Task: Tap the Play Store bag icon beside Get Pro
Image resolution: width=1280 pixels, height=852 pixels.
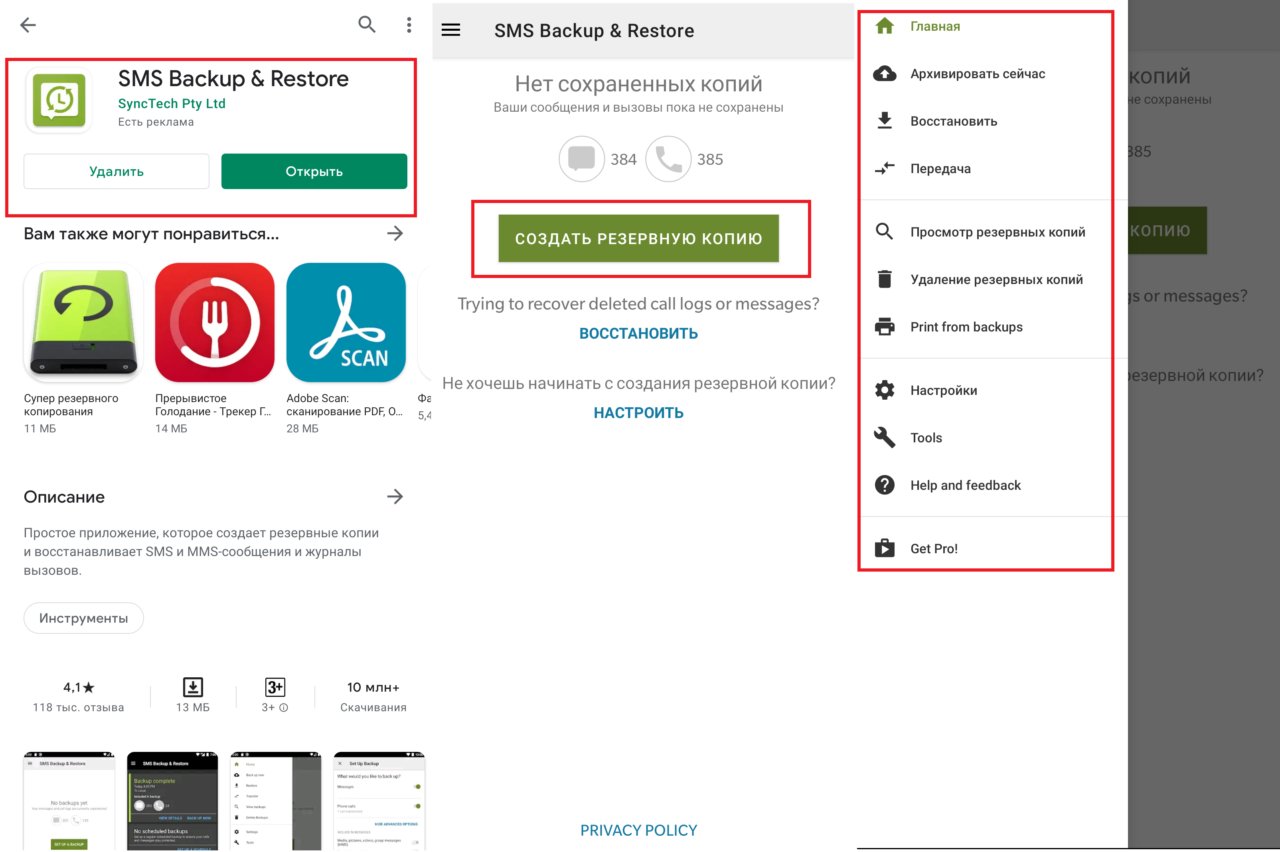Action: click(885, 548)
